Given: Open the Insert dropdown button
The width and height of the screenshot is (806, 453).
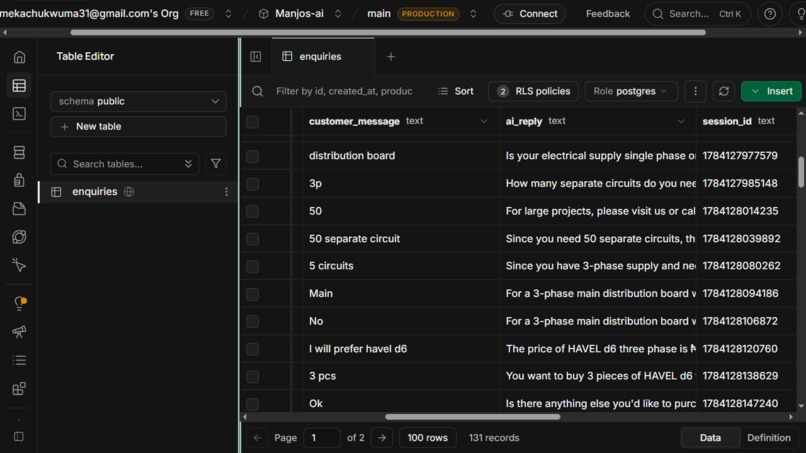Looking at the screenshot, I should tap(771, 91).
